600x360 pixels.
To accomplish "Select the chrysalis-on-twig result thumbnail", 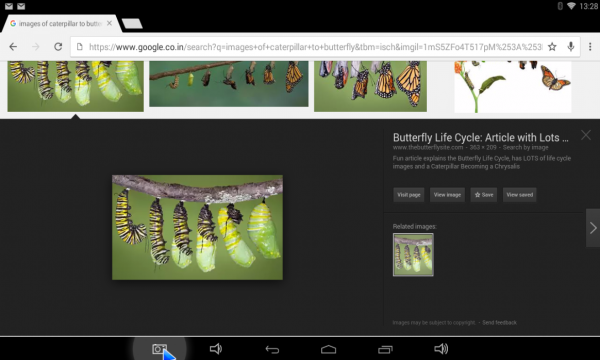I will [x=229, y=84].
